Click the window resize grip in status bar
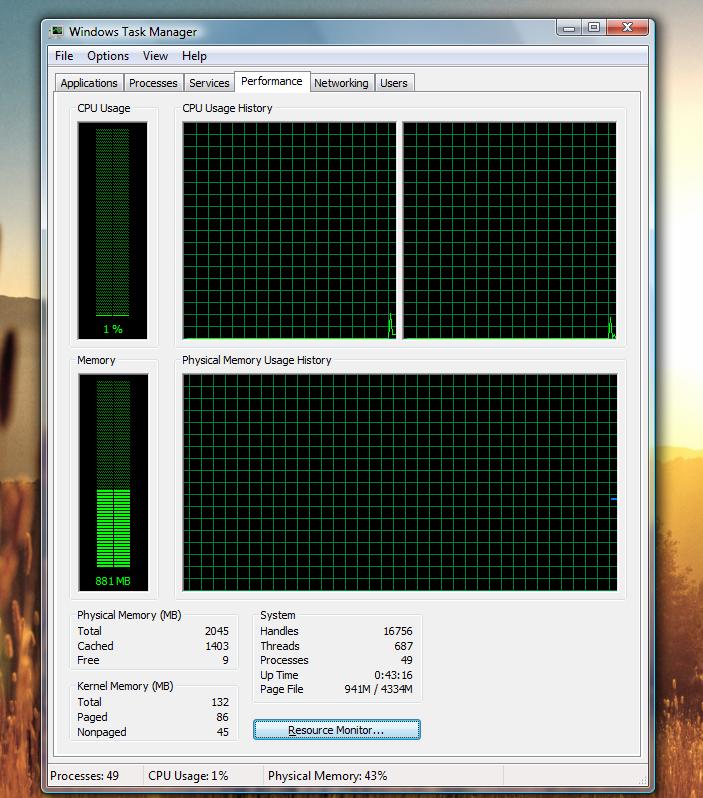The image size is (703, 798). click(x=642, y=780)
